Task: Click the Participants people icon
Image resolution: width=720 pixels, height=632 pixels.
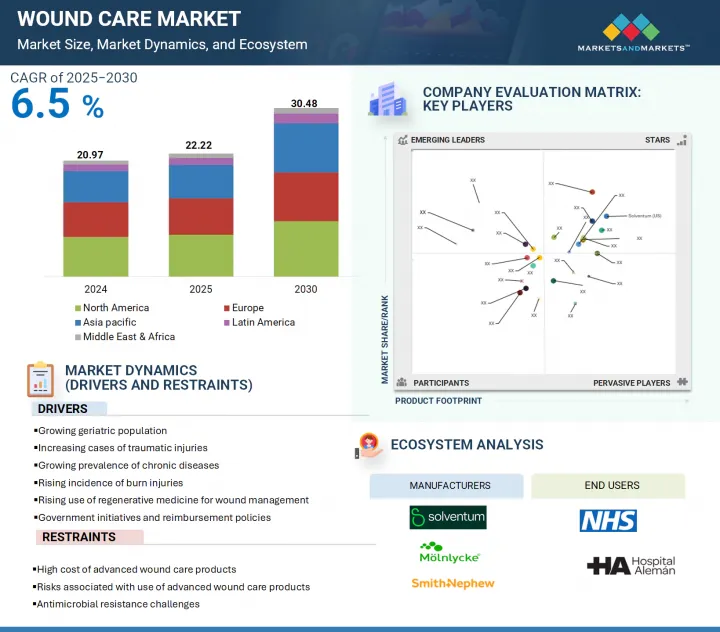Action: tap(402, 382)
